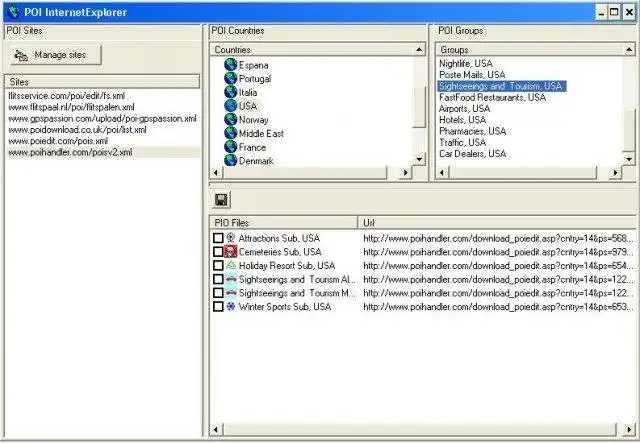Screen dimensions: 640x443
Task: Select the Hotels, USA group
Action: click(462, 120)
